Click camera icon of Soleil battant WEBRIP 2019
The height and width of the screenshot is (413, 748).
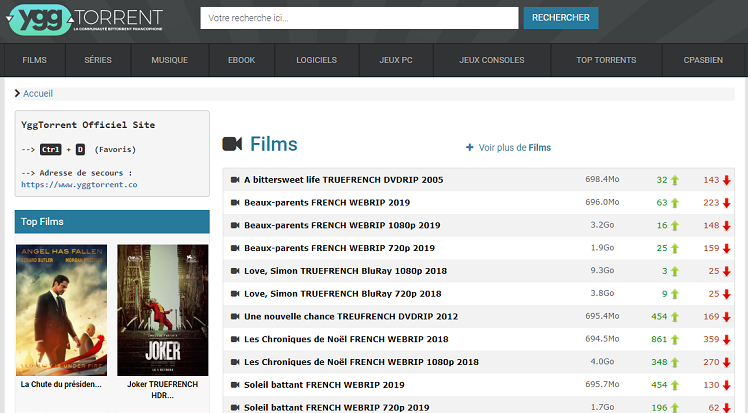pos(235,385)
